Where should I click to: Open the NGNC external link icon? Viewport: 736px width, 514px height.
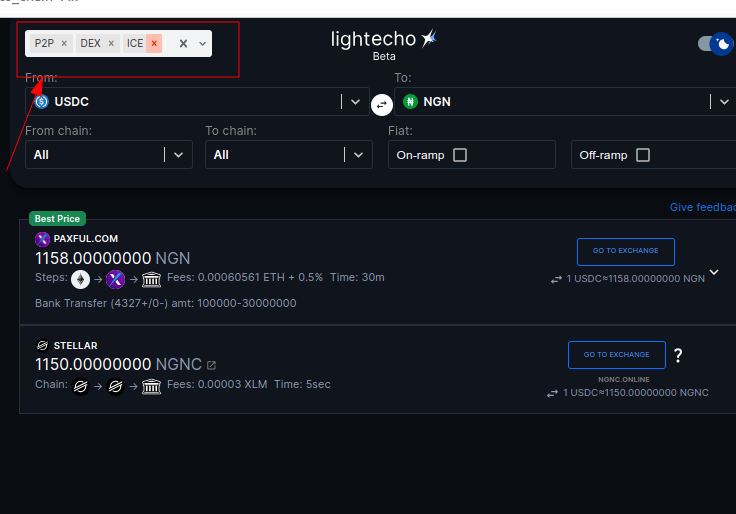[x=211, y=365]
